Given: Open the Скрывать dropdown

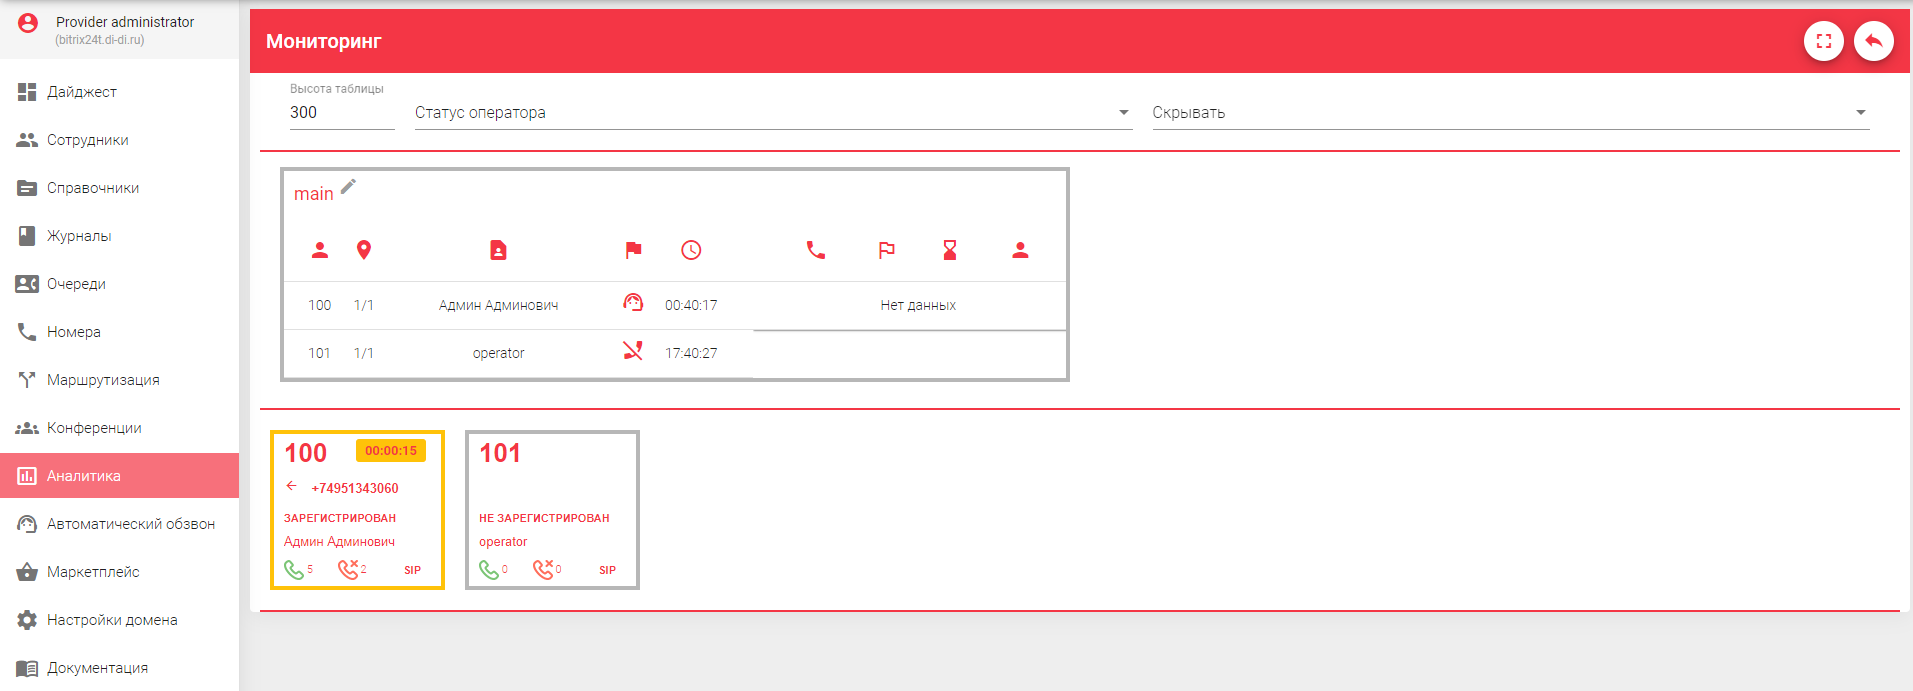Looking at the screenshot, I should point(1510,112).
